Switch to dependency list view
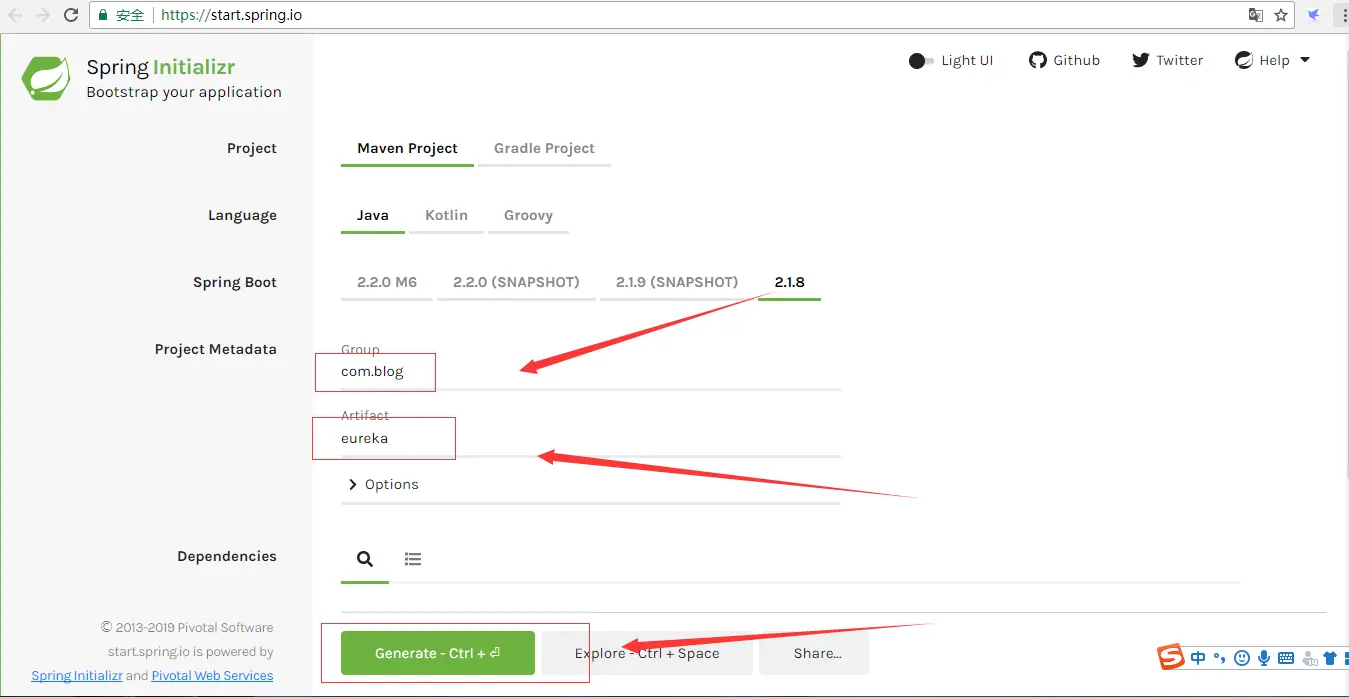The image size is (1349, 697). coord(413,559)
